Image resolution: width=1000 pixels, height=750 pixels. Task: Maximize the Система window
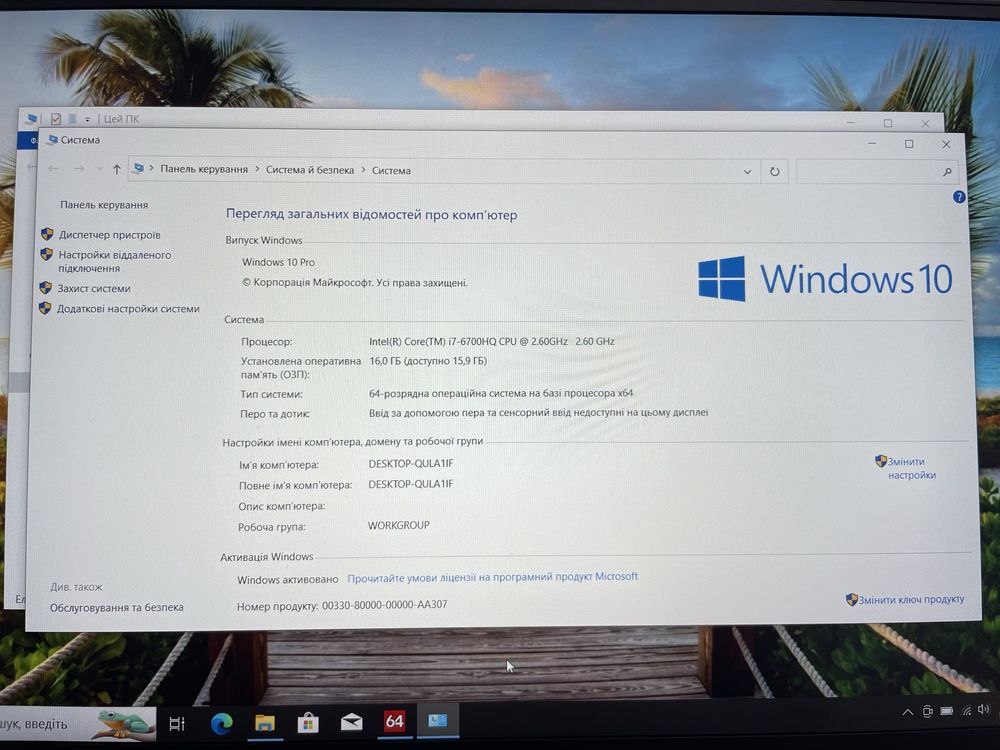click(x=909, y=144)
